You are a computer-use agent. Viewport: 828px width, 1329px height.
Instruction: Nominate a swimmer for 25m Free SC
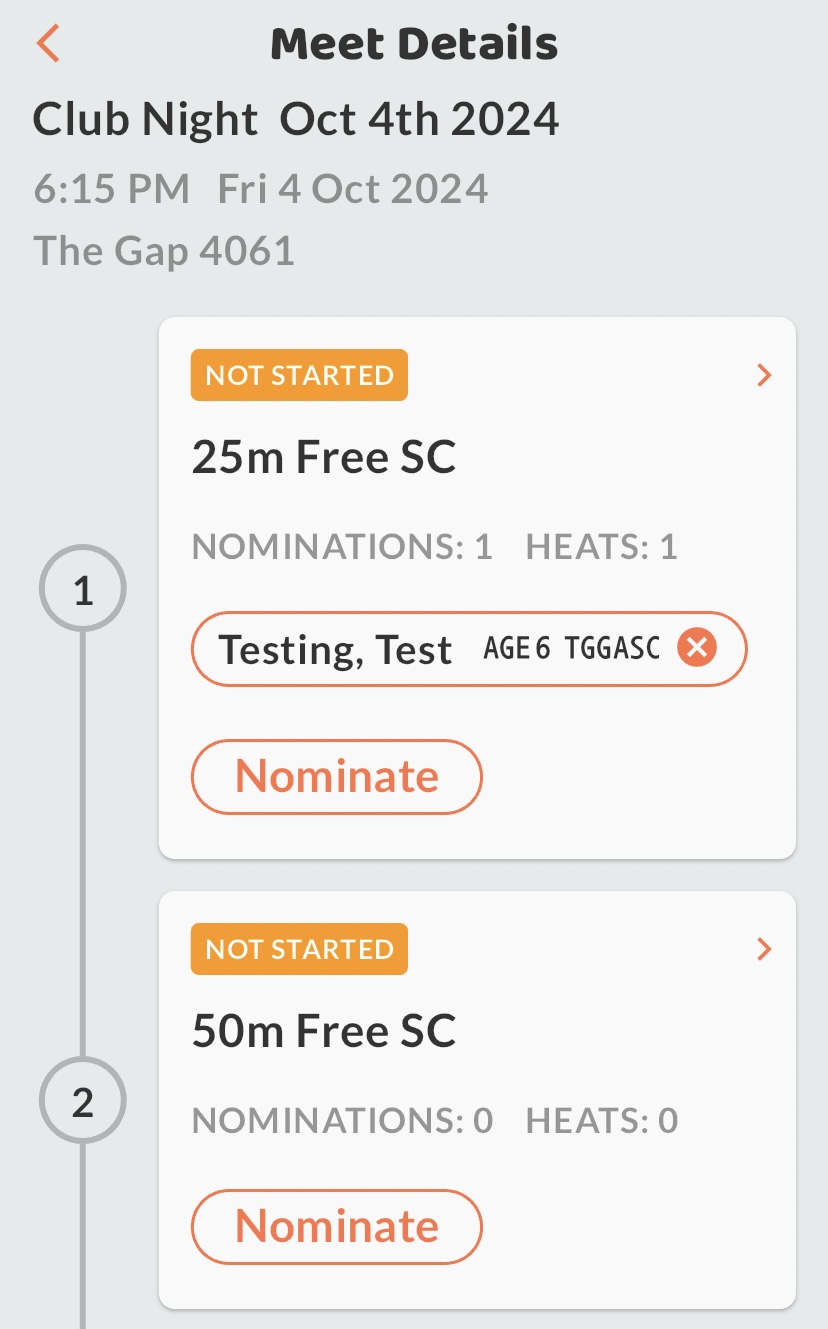pos(336,776)
